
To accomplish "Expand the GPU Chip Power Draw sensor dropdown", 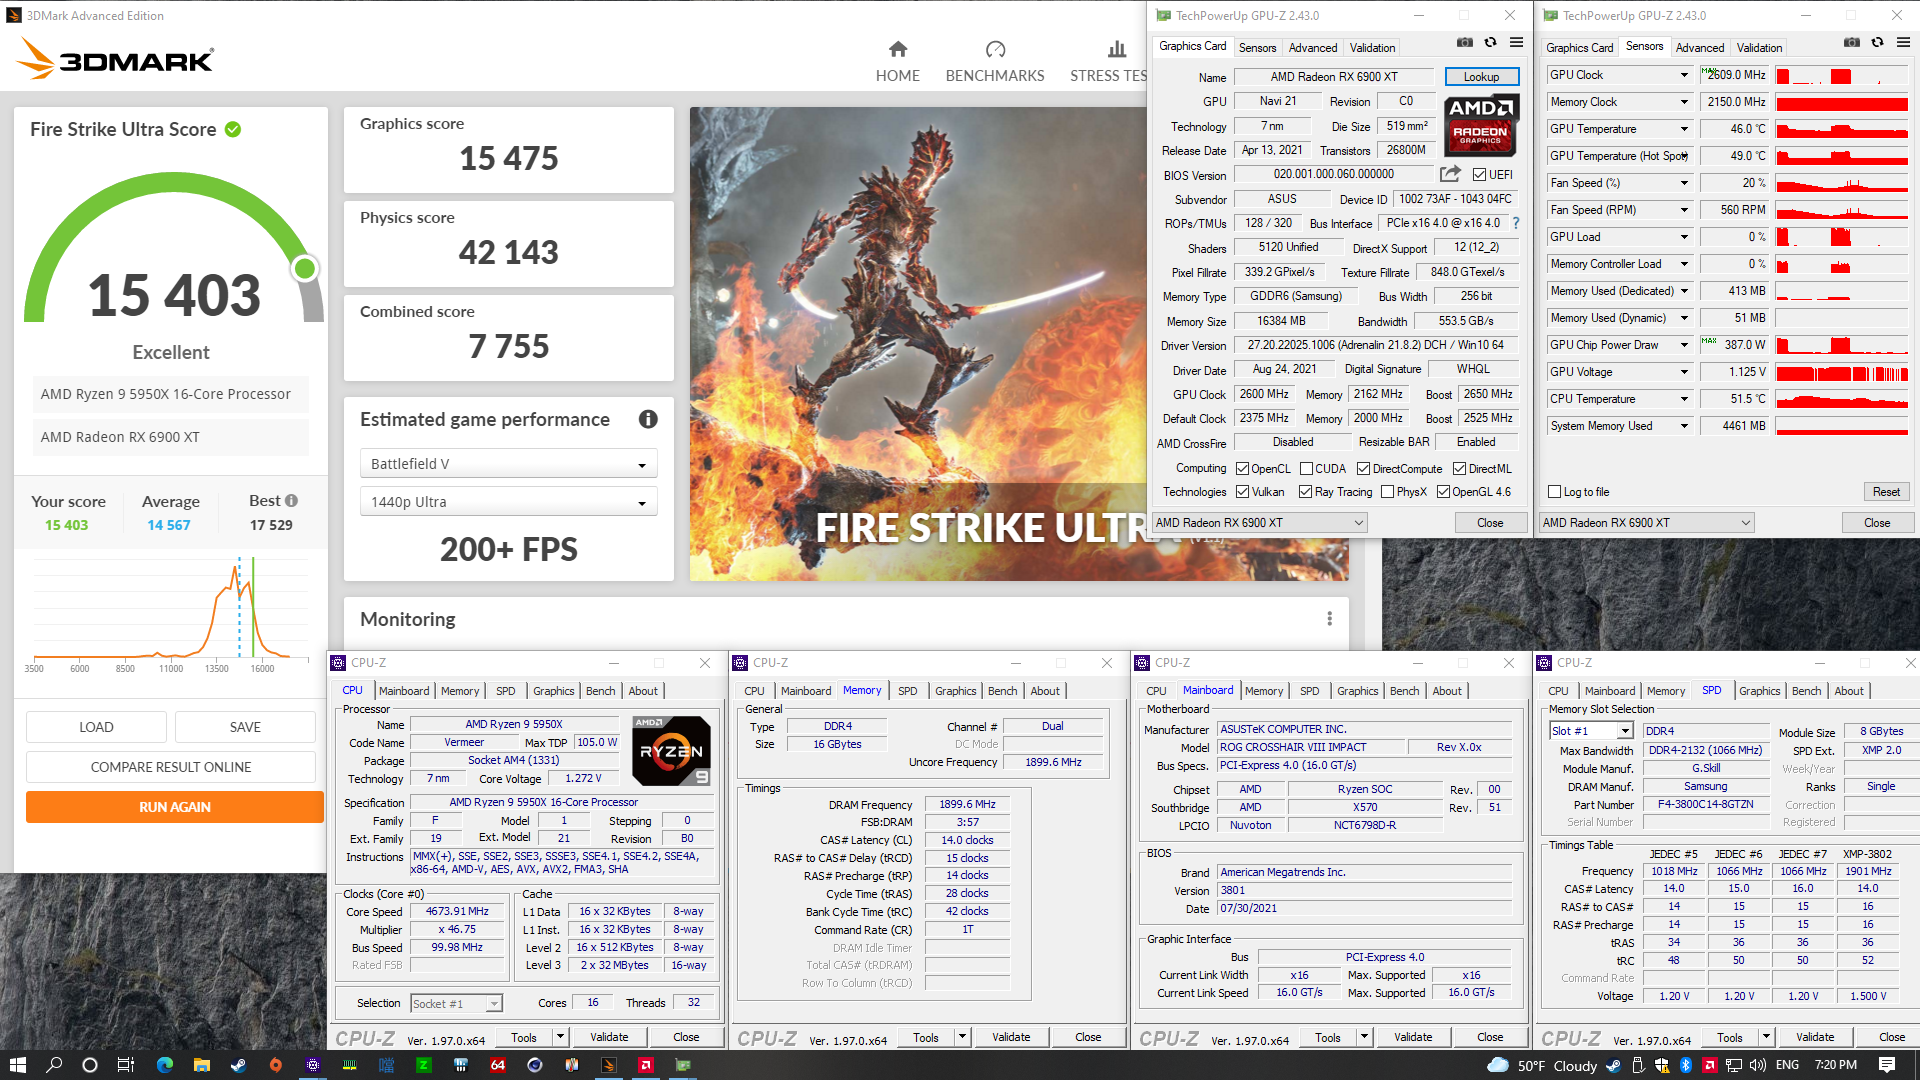I will [x=1684, y=345].
